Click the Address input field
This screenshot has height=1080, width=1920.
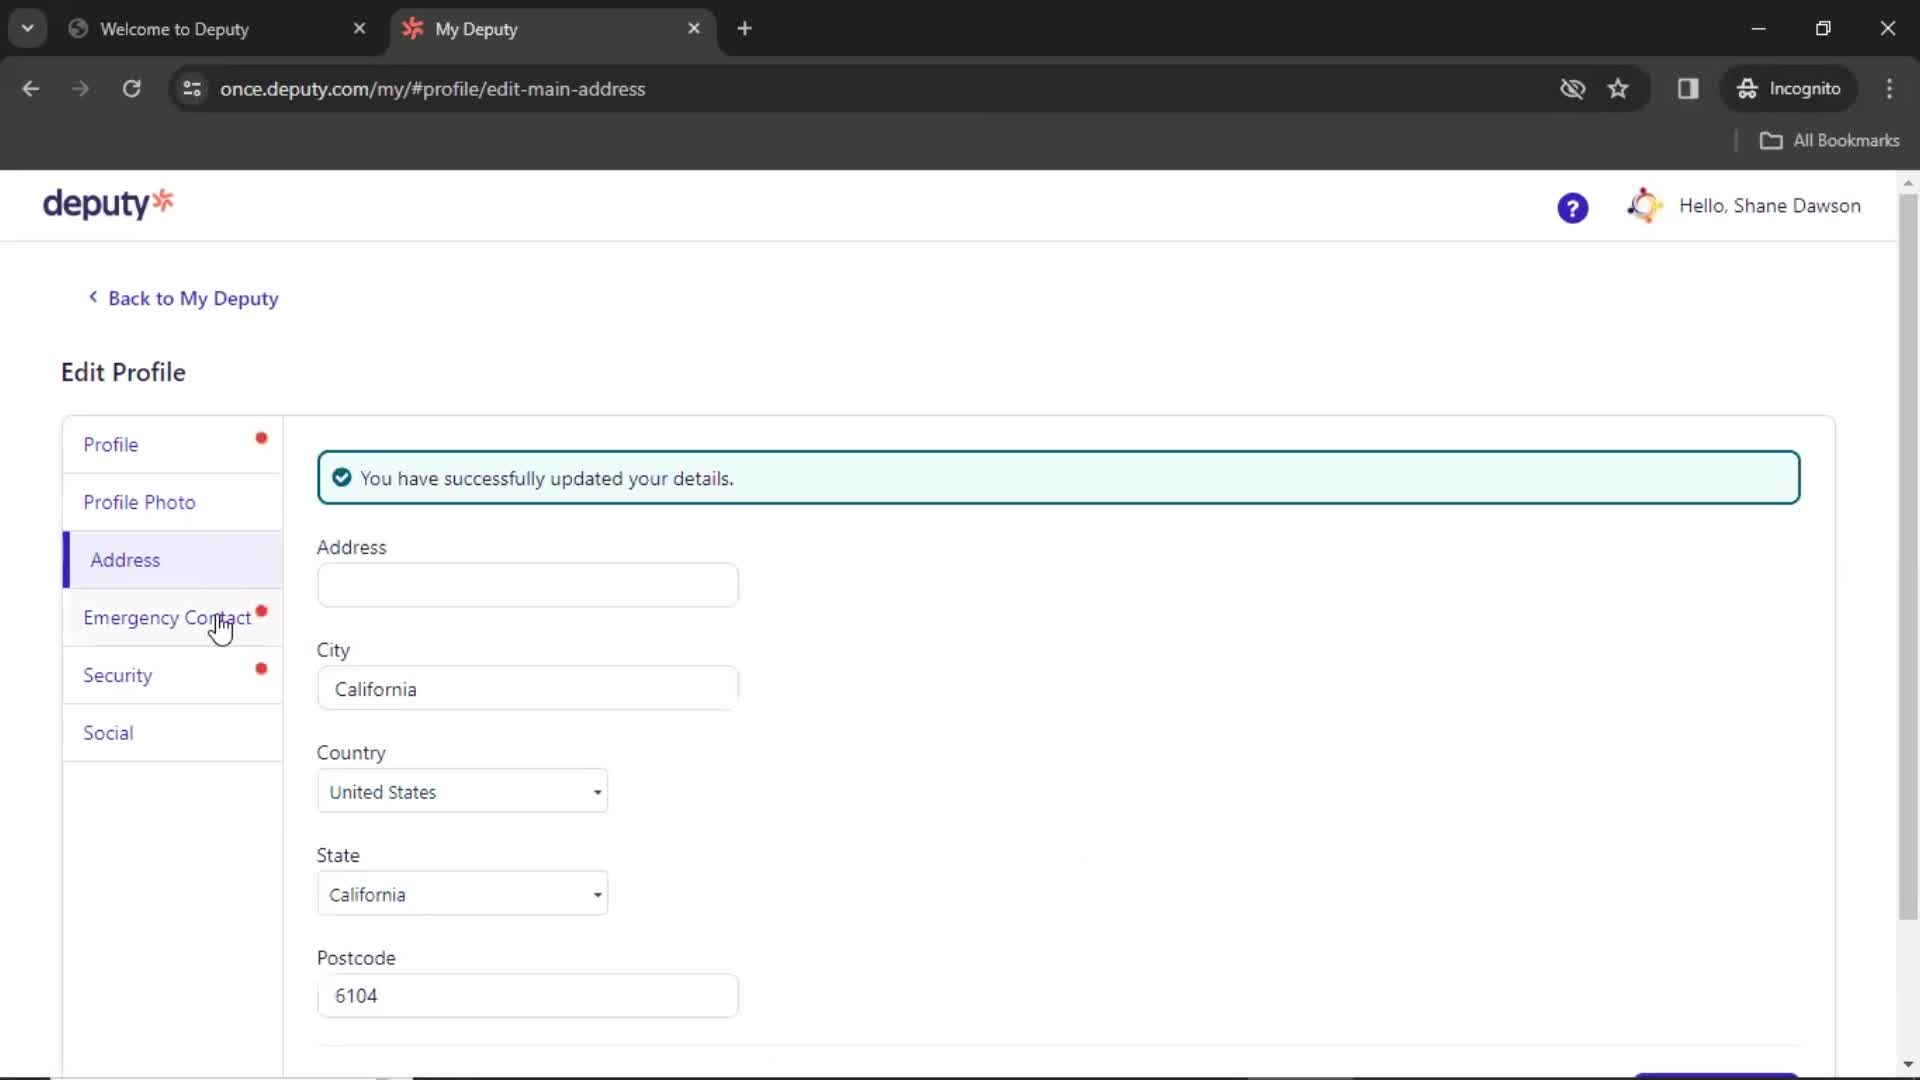pyautogui.click(x=527, y=585)
